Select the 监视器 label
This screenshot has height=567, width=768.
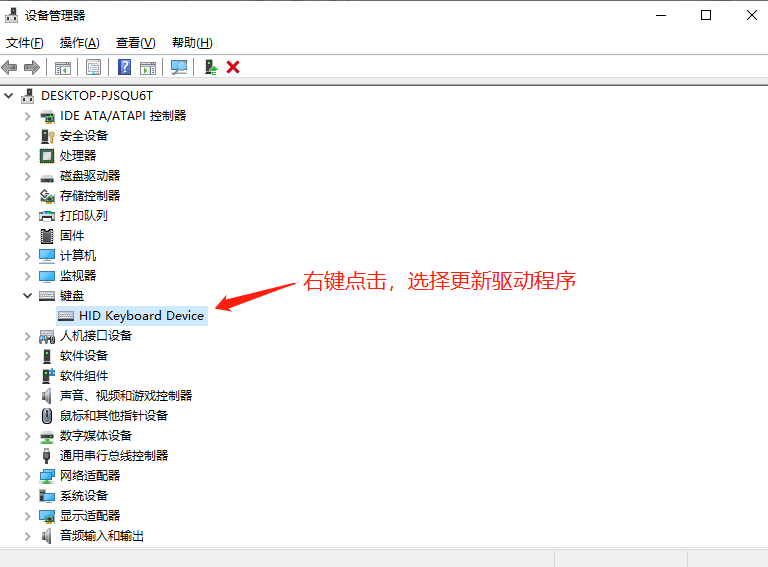tap(78, 276)
